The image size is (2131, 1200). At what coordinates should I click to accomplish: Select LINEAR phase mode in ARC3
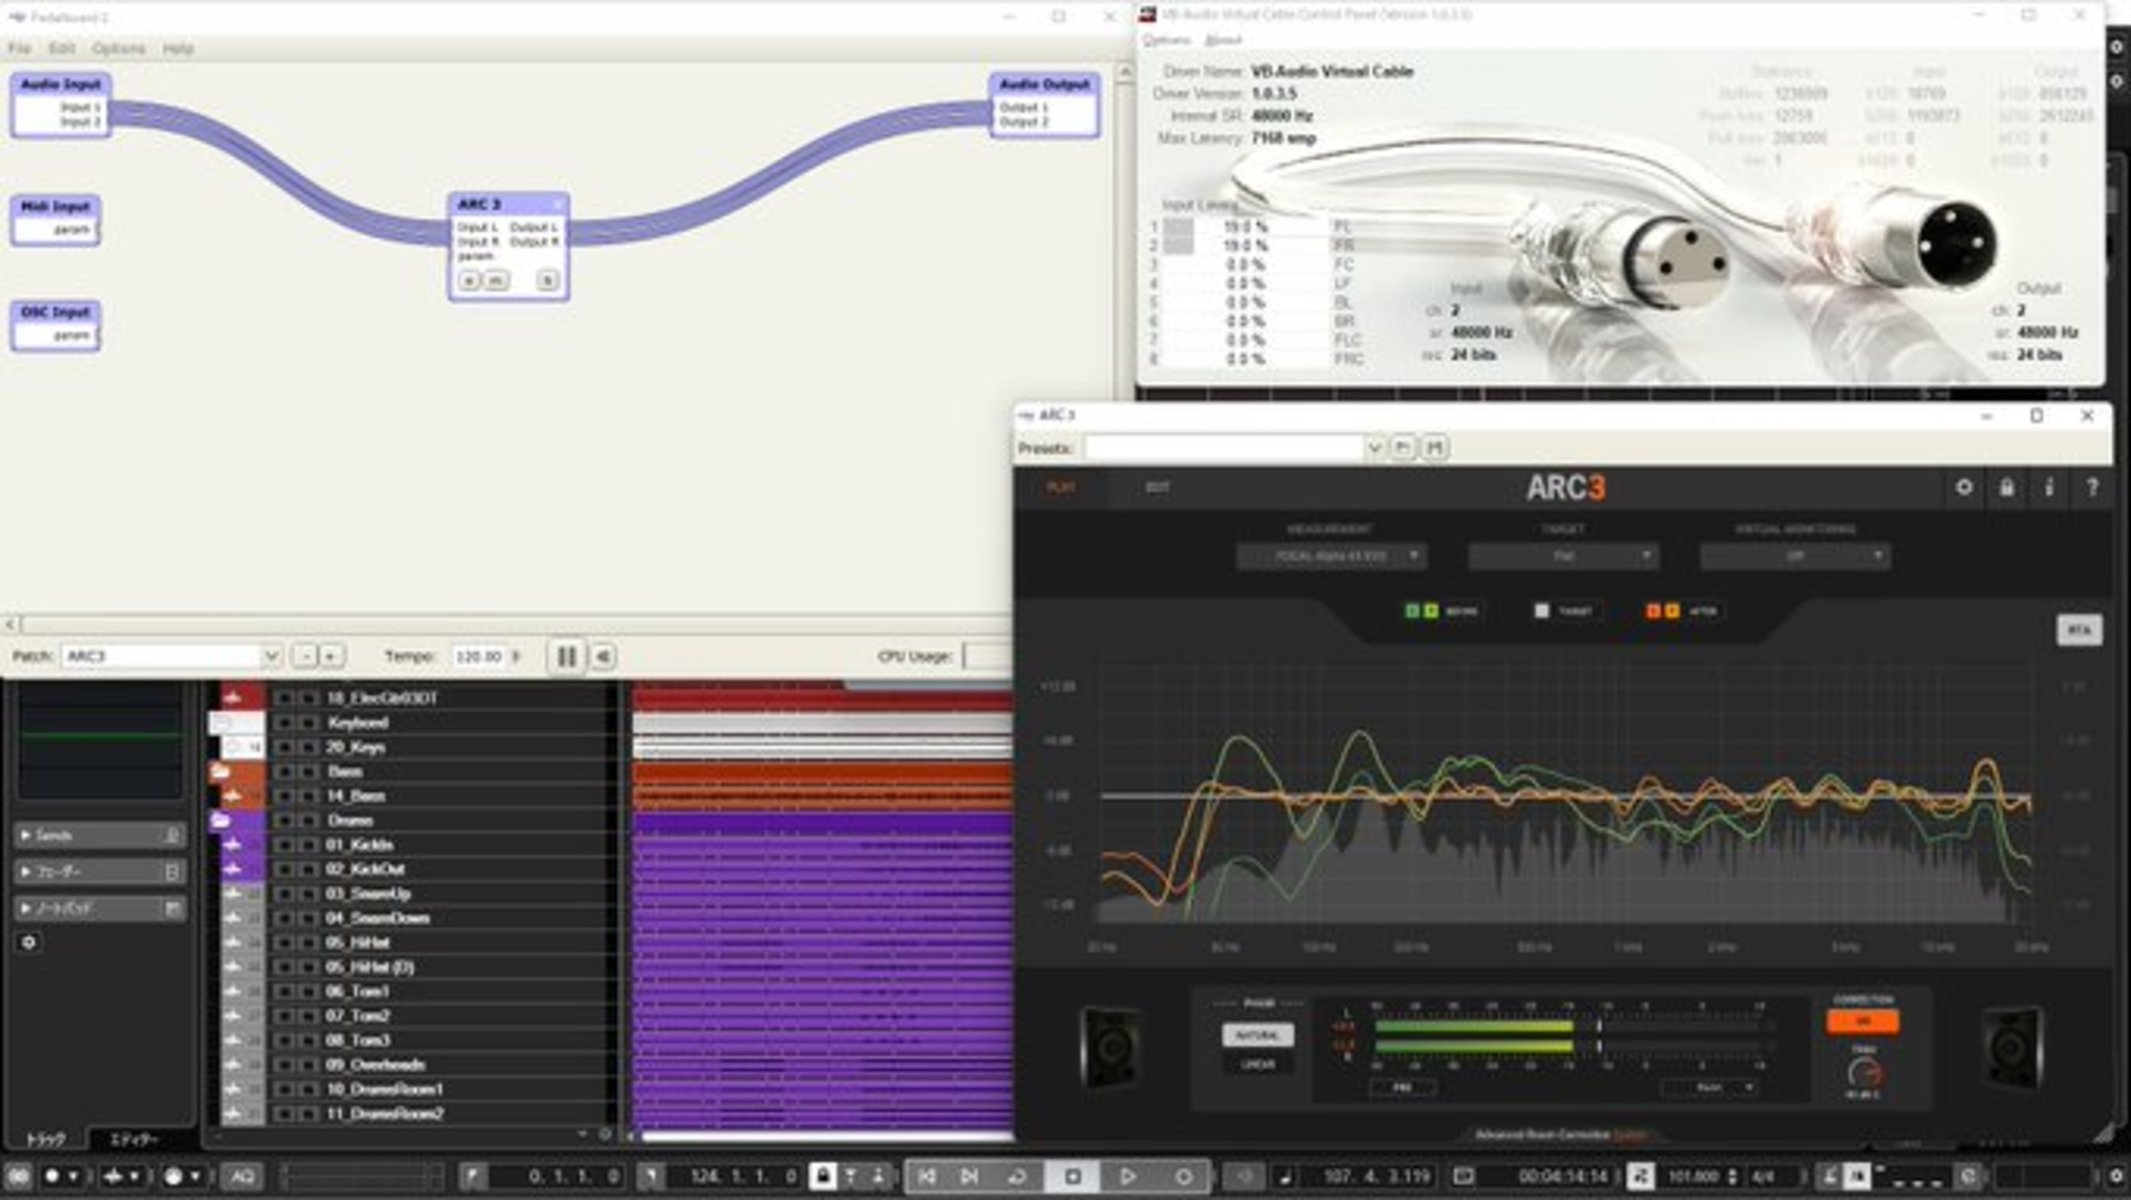(1257, 1064)
